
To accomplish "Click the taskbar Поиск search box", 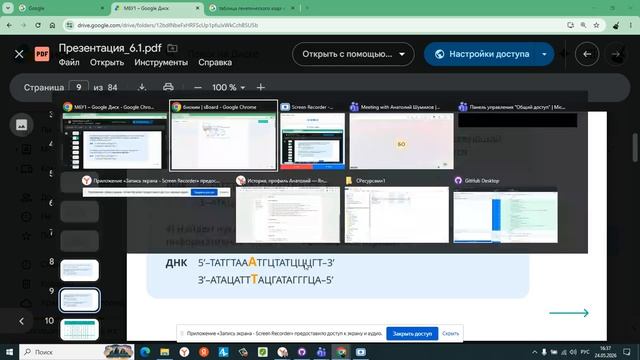I will [77, 352].
